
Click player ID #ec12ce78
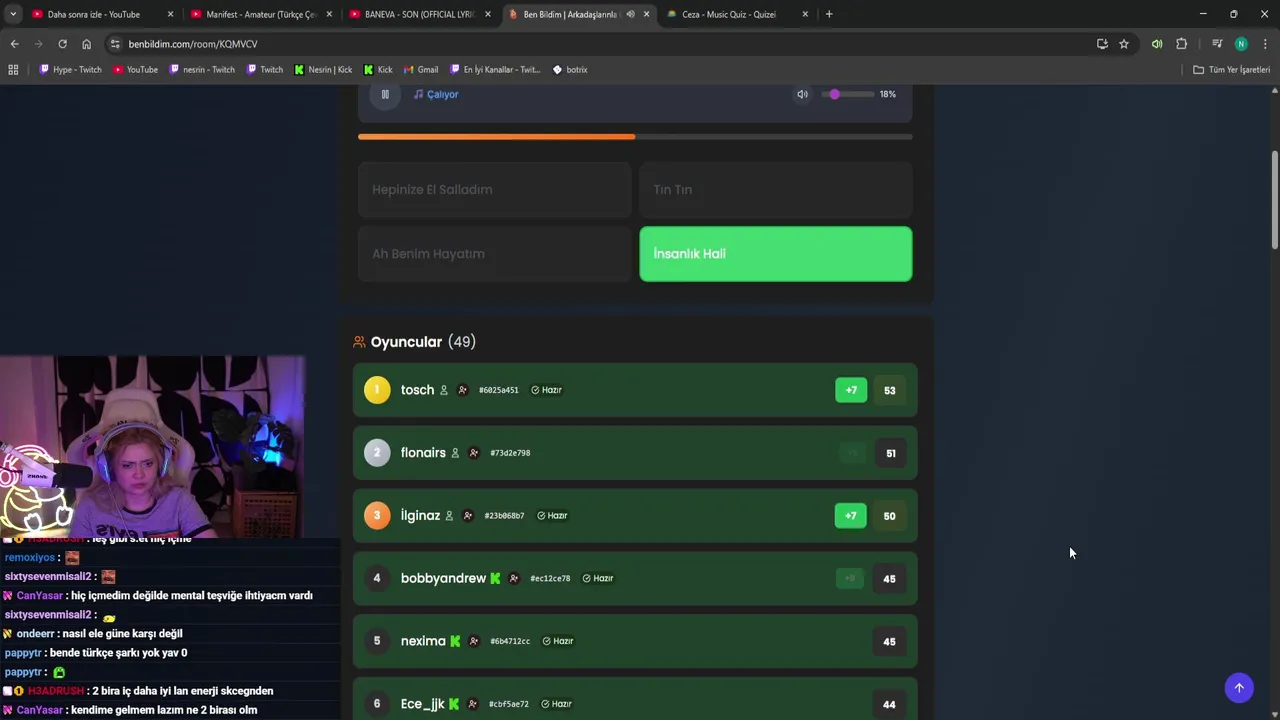(550, 578)
